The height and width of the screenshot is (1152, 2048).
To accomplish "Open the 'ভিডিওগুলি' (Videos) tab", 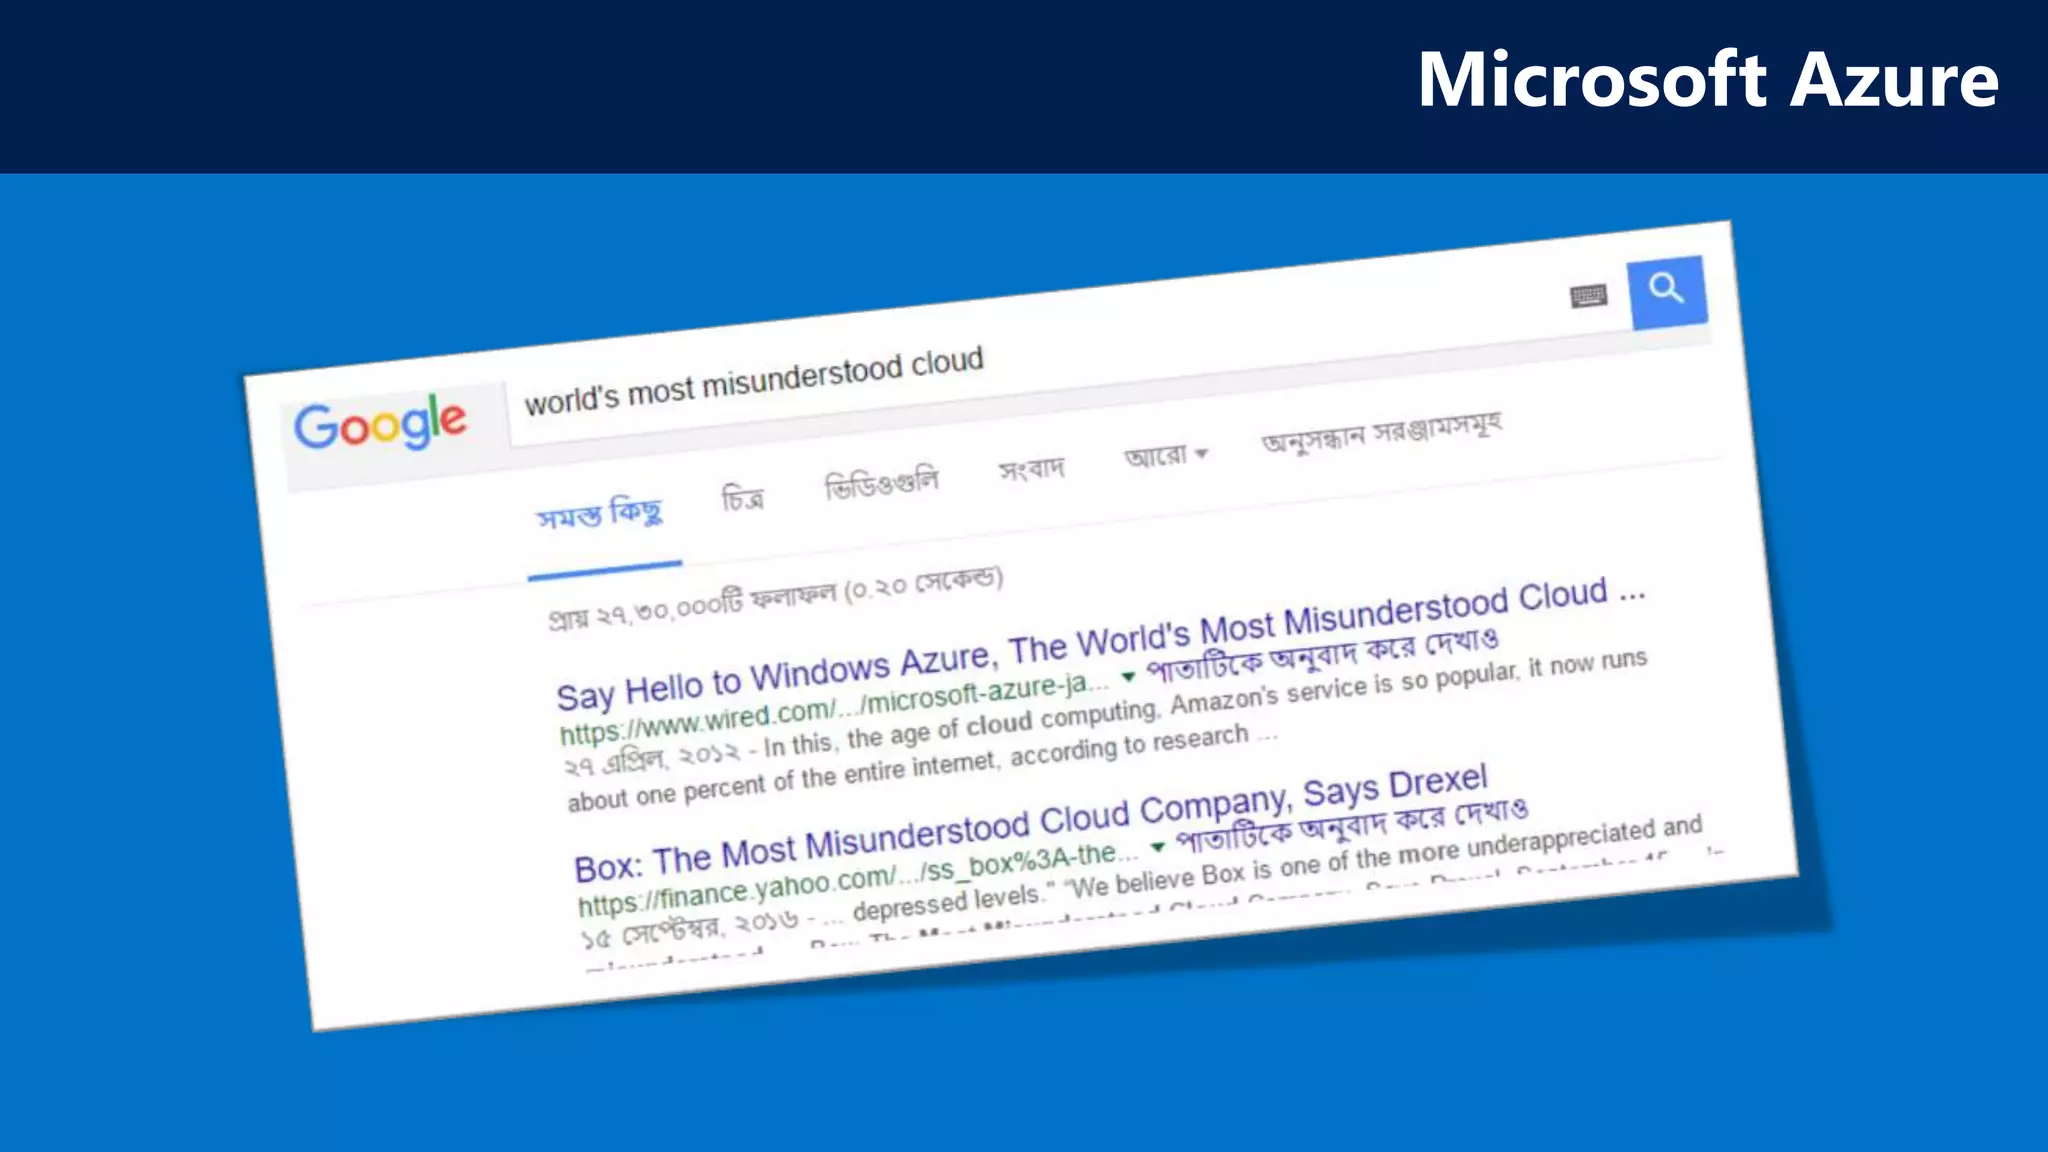I will (882, 483).
